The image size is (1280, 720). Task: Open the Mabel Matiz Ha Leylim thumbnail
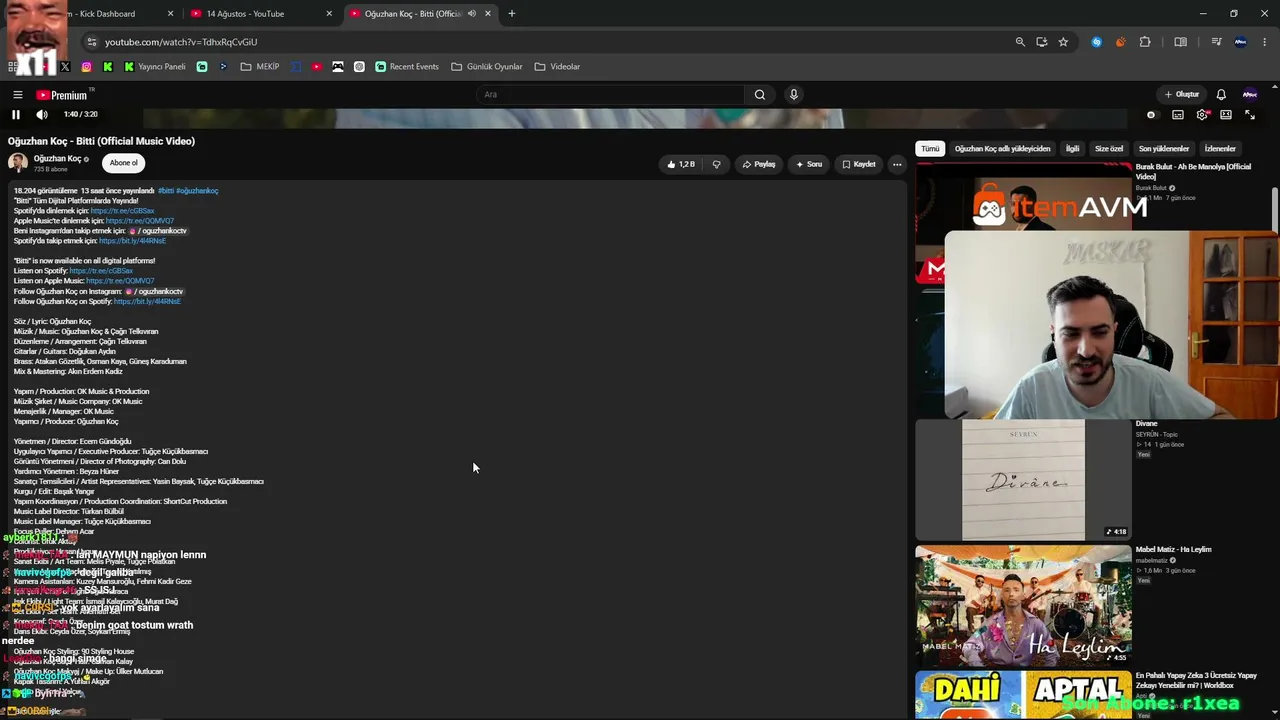coord(1023,606)
